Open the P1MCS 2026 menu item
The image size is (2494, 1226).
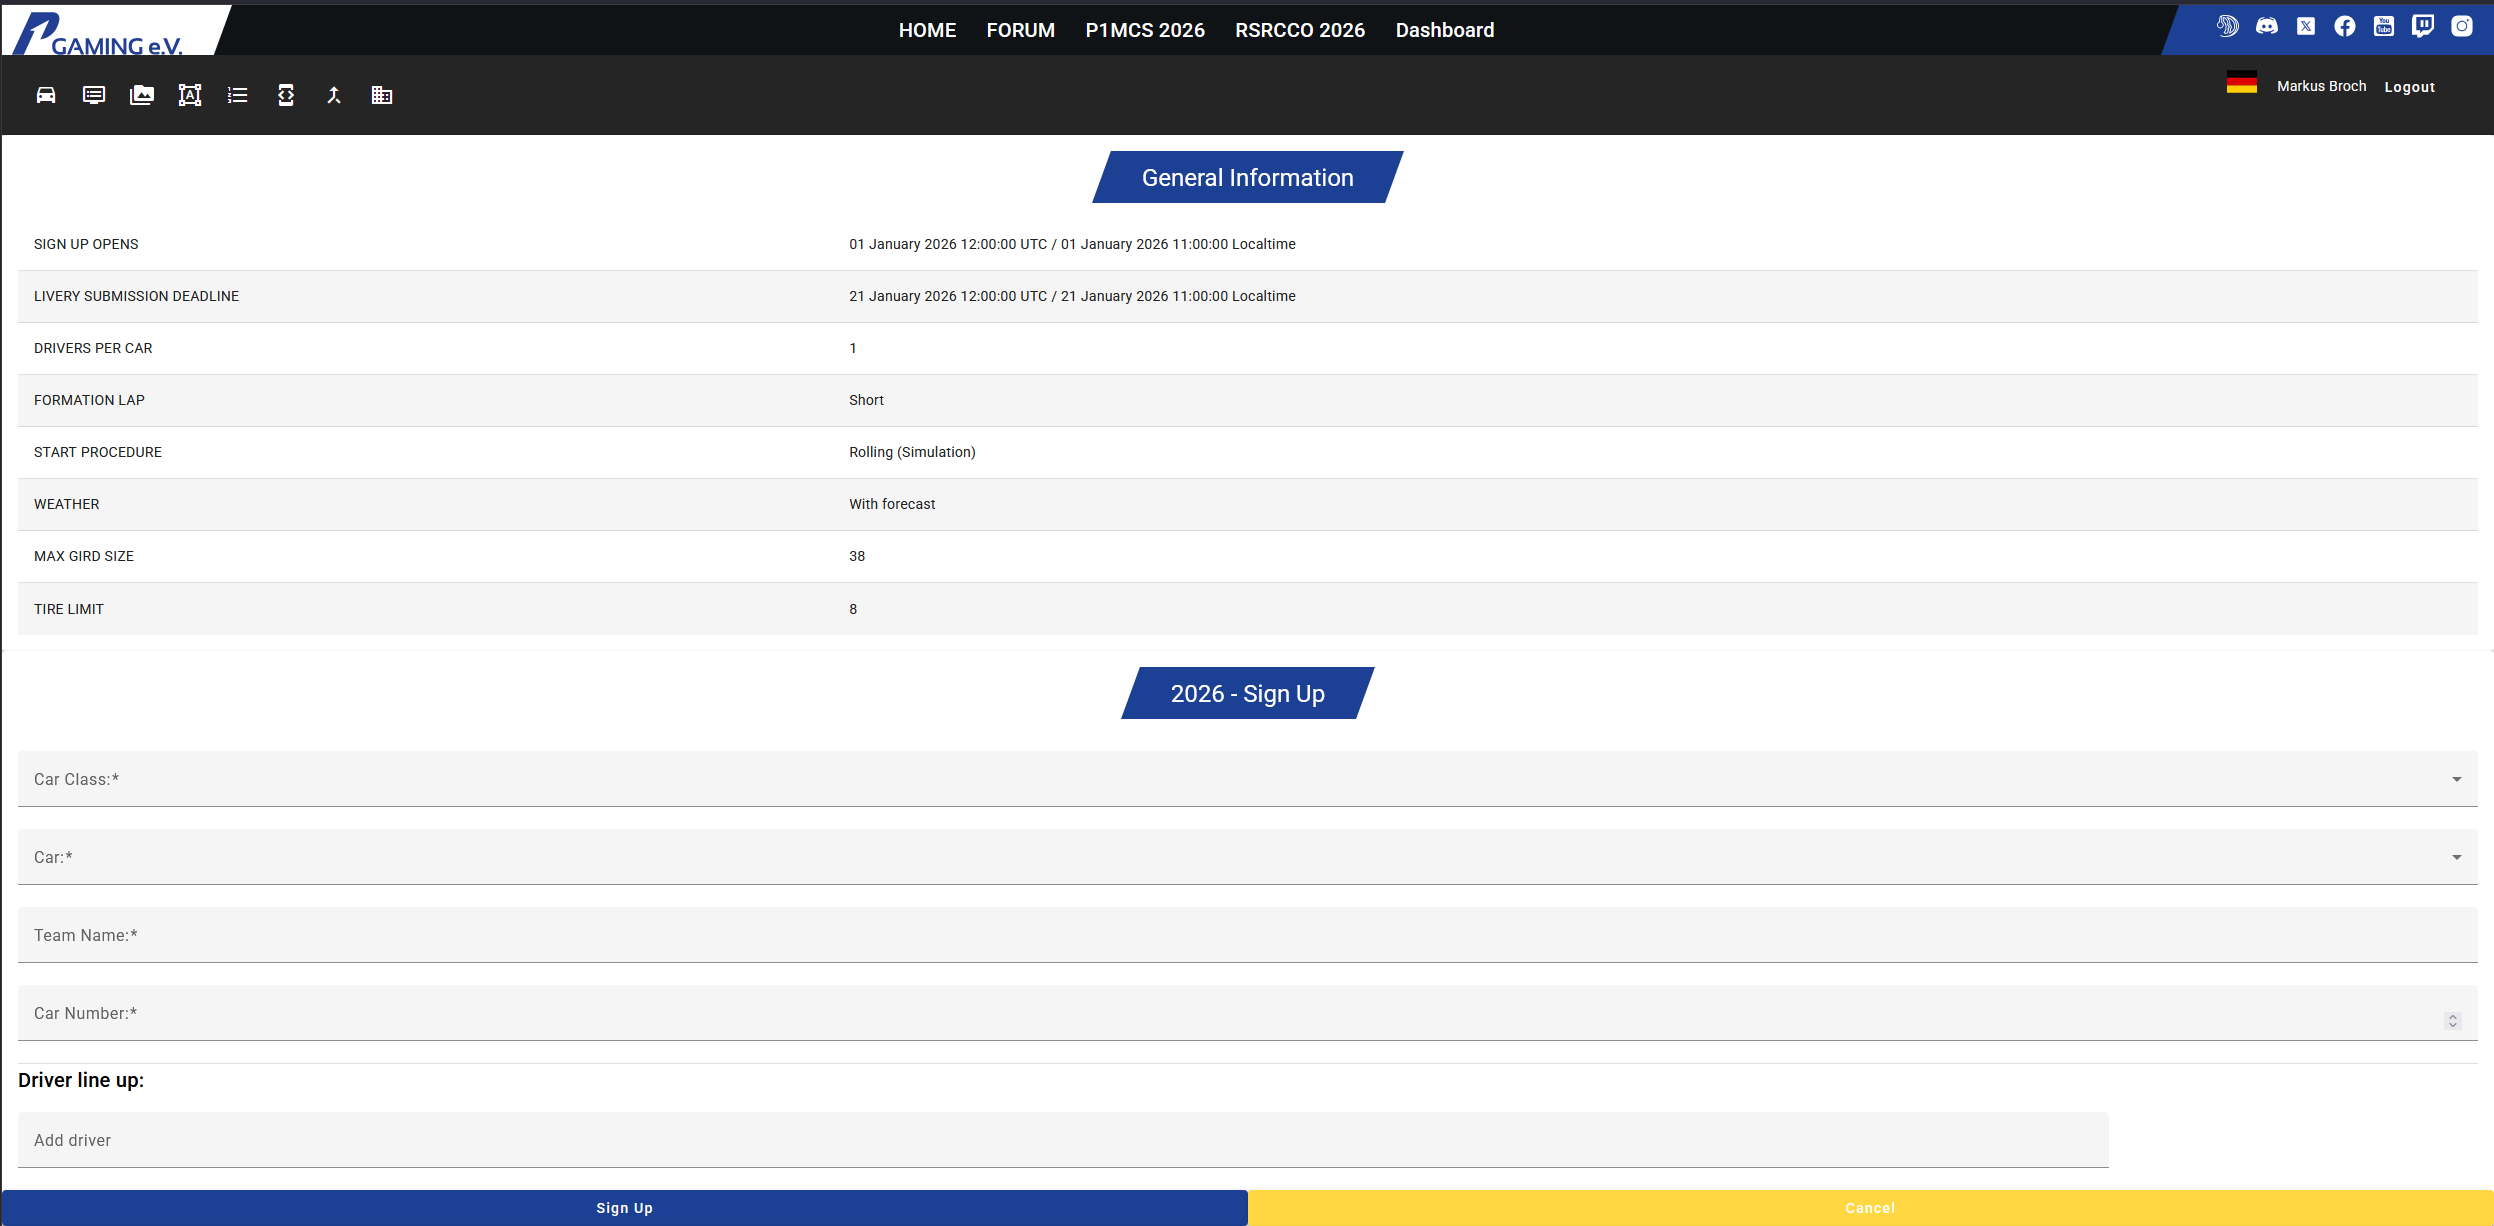pos(1145,30)
